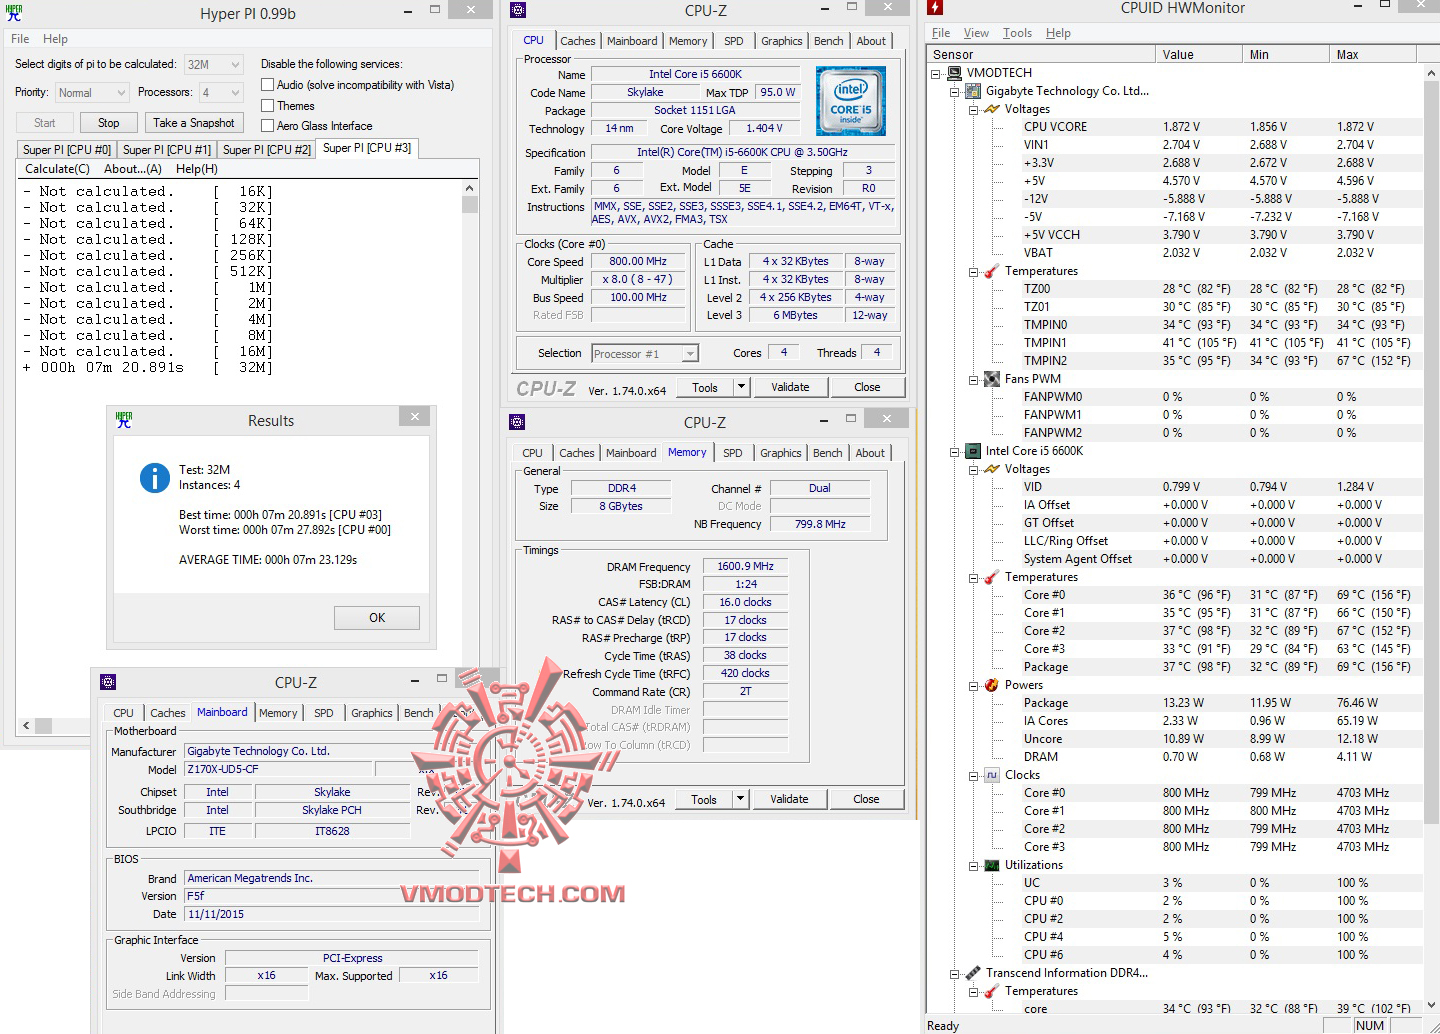Click Take a Snapshot button
The height and width of the screenshot is (1034, 1440).
[194, 123]
